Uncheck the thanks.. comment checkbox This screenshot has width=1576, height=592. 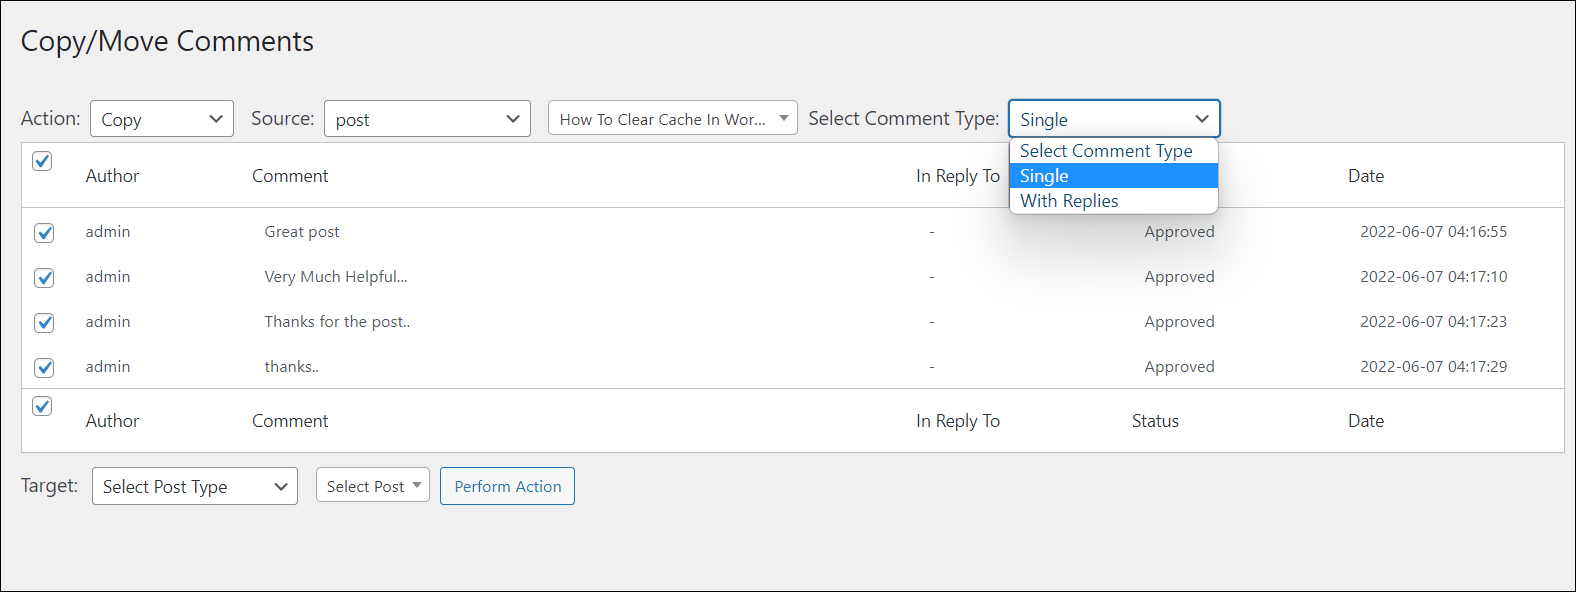click(44, 368)
